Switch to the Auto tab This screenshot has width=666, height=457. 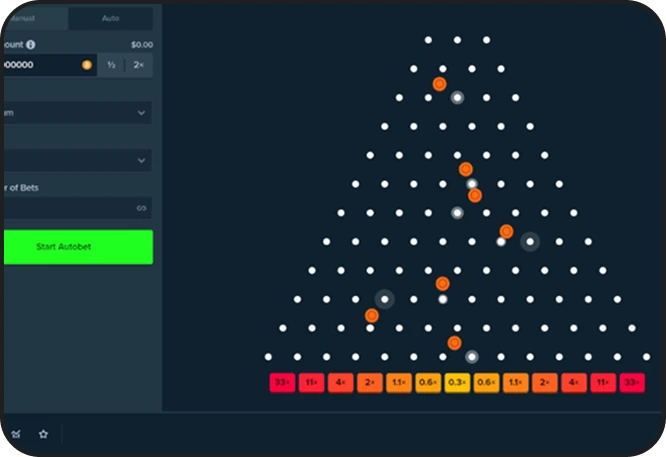(x=110, y=18)
